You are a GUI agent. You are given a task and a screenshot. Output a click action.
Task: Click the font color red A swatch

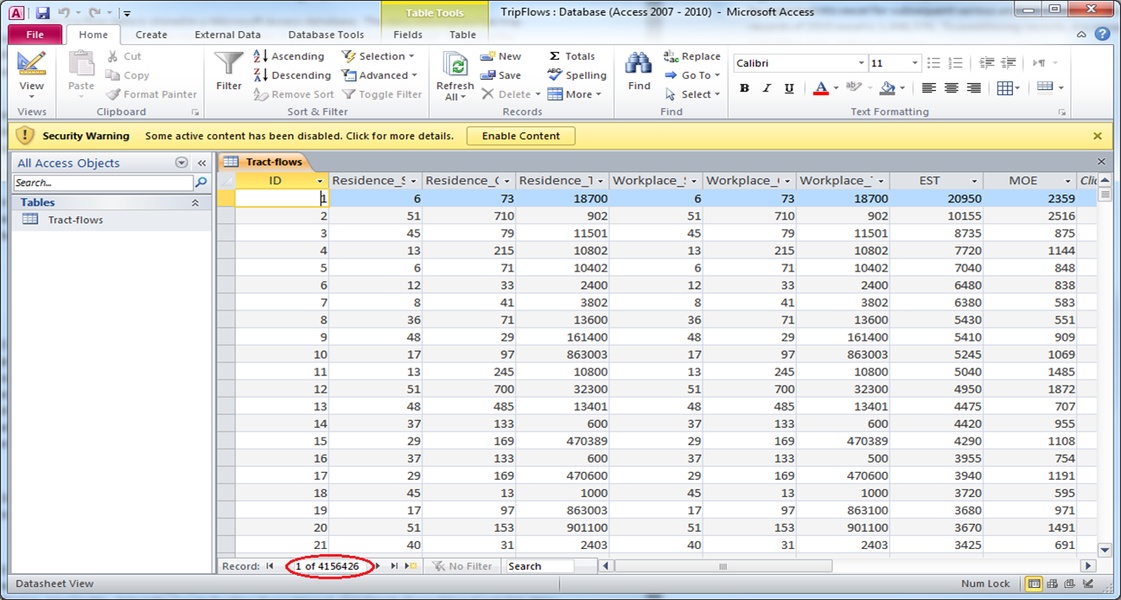click(x=821, y=88)
